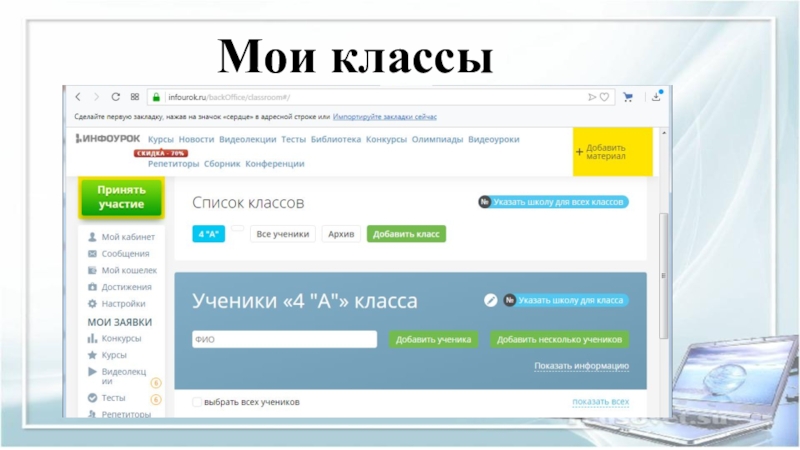Click the gear icon beside Настройки

pyautogui.click(x=92, y=304)
